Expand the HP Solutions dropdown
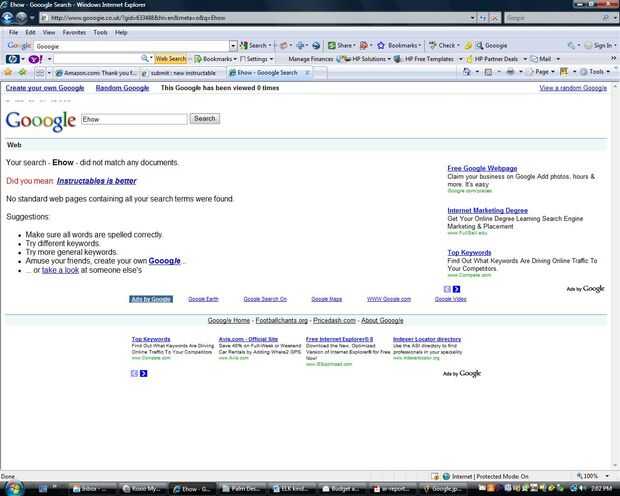The height and width of the screenshot is (496, 620). pos(389,59)
